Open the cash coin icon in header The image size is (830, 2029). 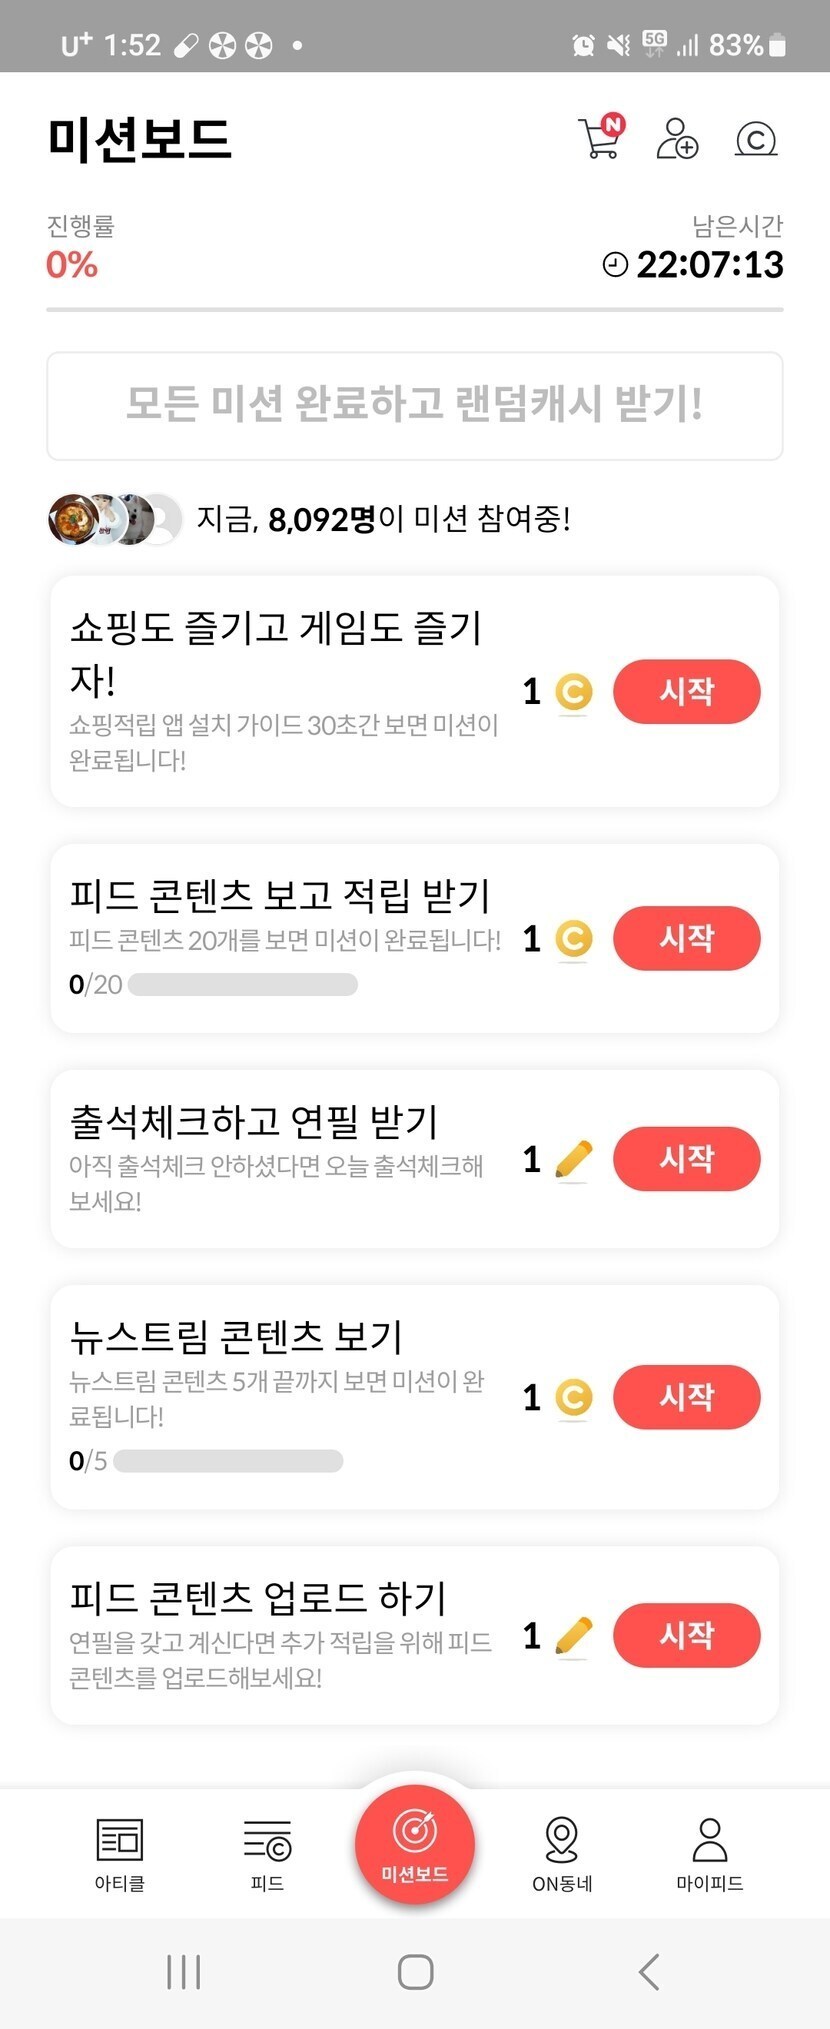755,139
